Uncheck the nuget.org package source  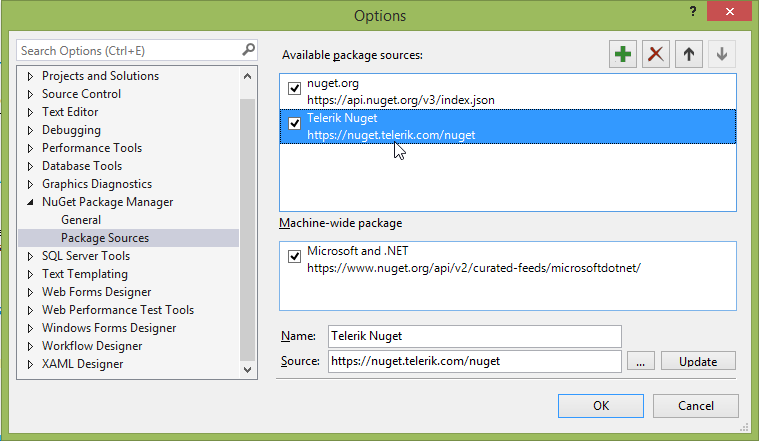click(294, 89)
